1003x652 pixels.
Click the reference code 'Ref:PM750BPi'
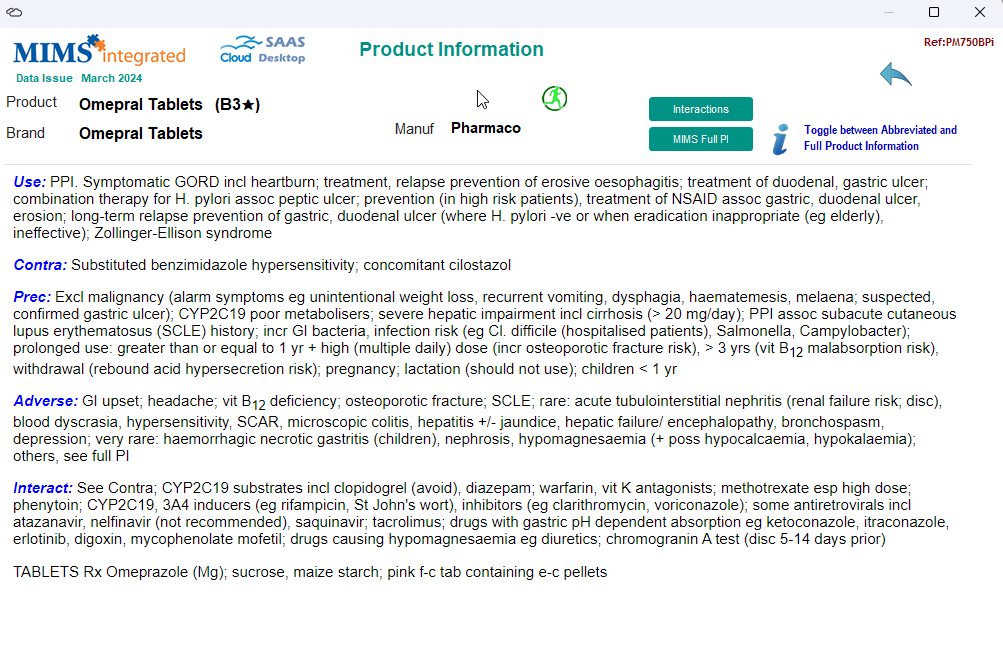(959, 42)
